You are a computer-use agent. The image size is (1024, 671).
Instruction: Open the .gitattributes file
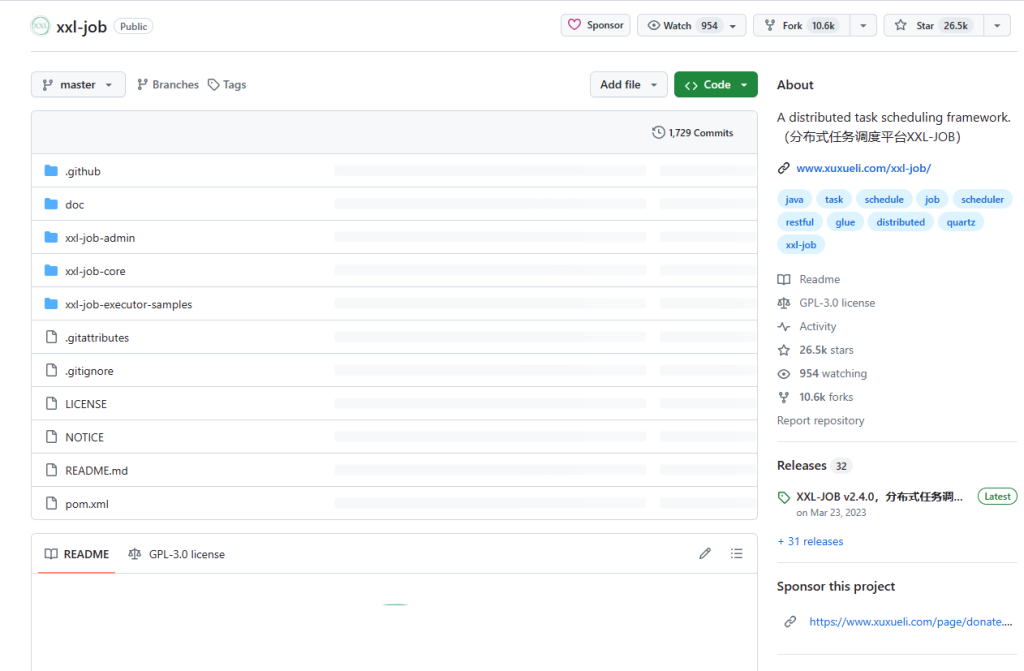click(x=97, y=338)
